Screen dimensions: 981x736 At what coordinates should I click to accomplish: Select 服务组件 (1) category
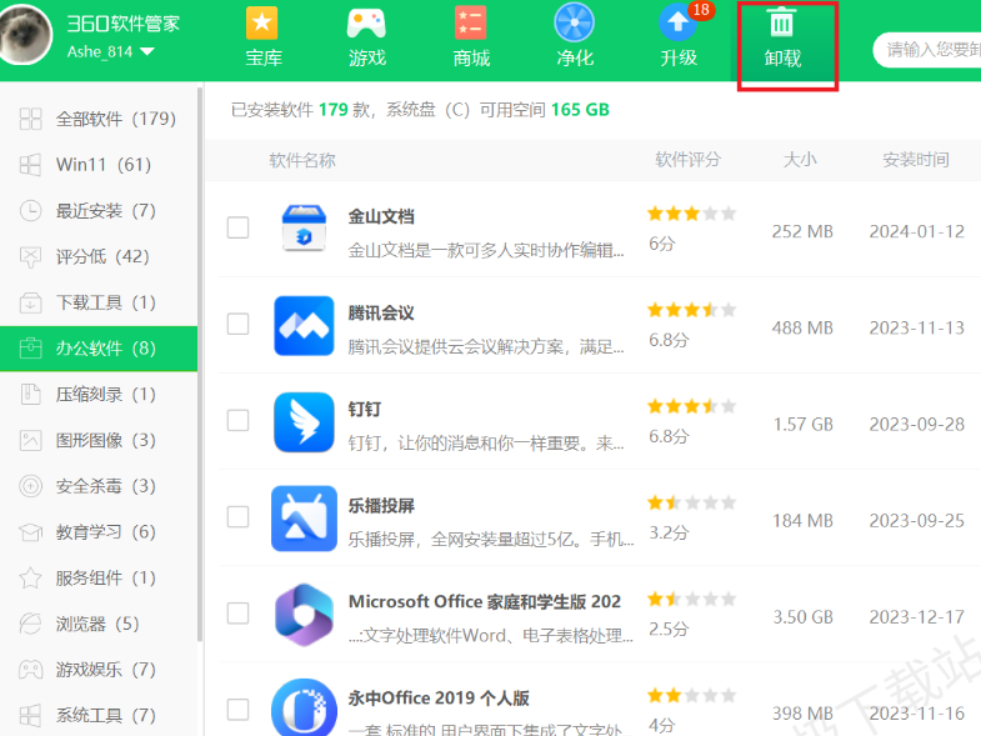99,578
